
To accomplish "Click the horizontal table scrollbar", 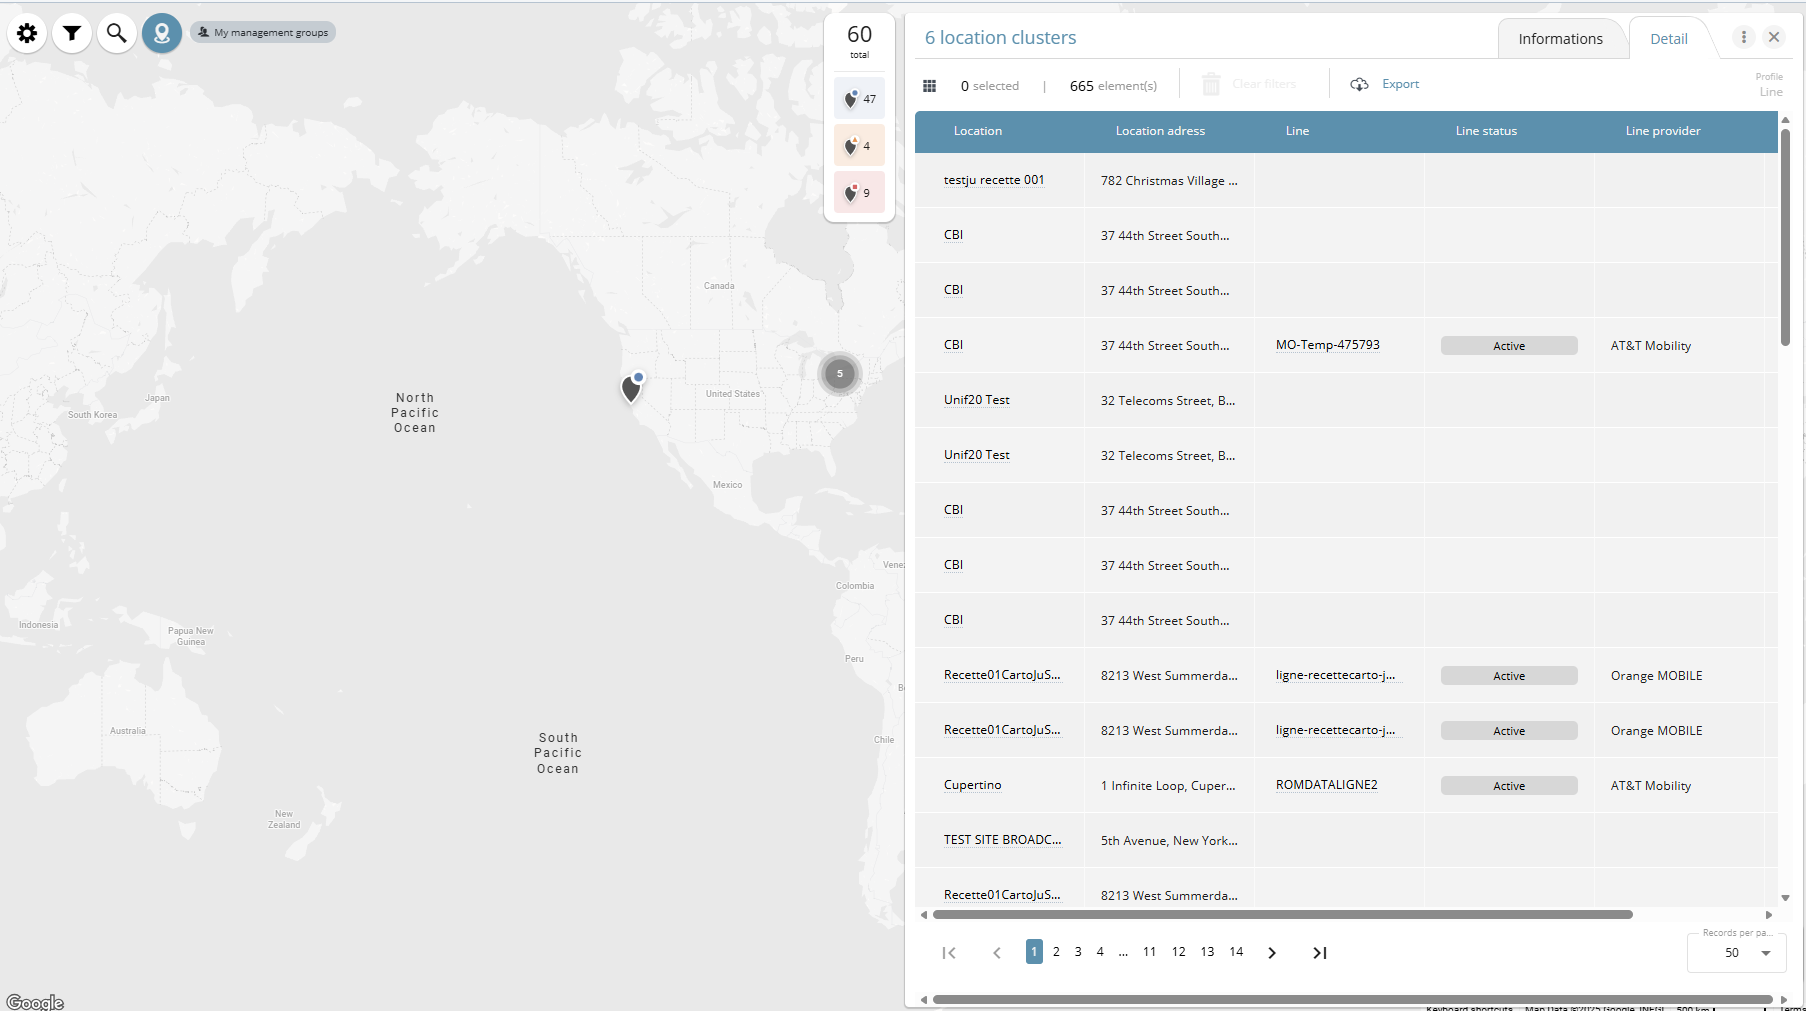I will click(x=1282, y=914).
